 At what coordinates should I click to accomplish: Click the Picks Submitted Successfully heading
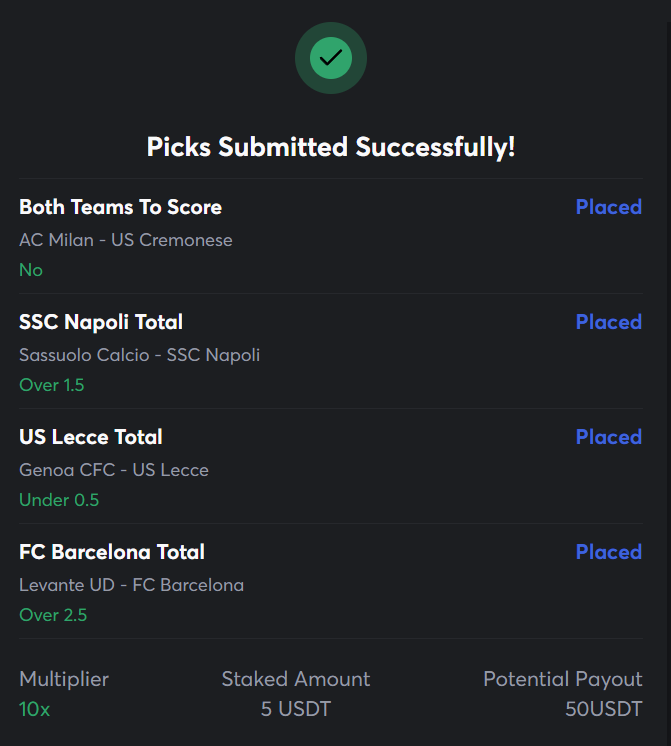[331, 147]
